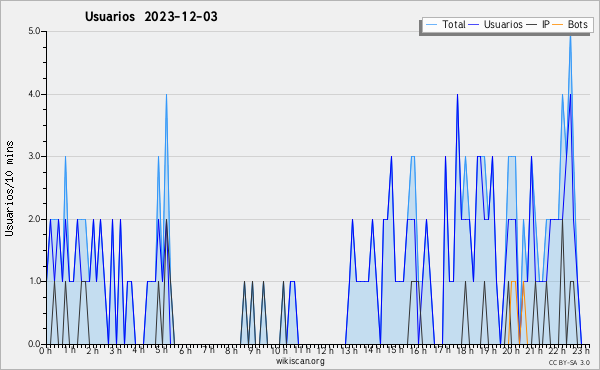600x370 pixels.
Task: Click the chart title Usuarios 2023-12-03
Action: pyautogui.click(x=151, y=16)
